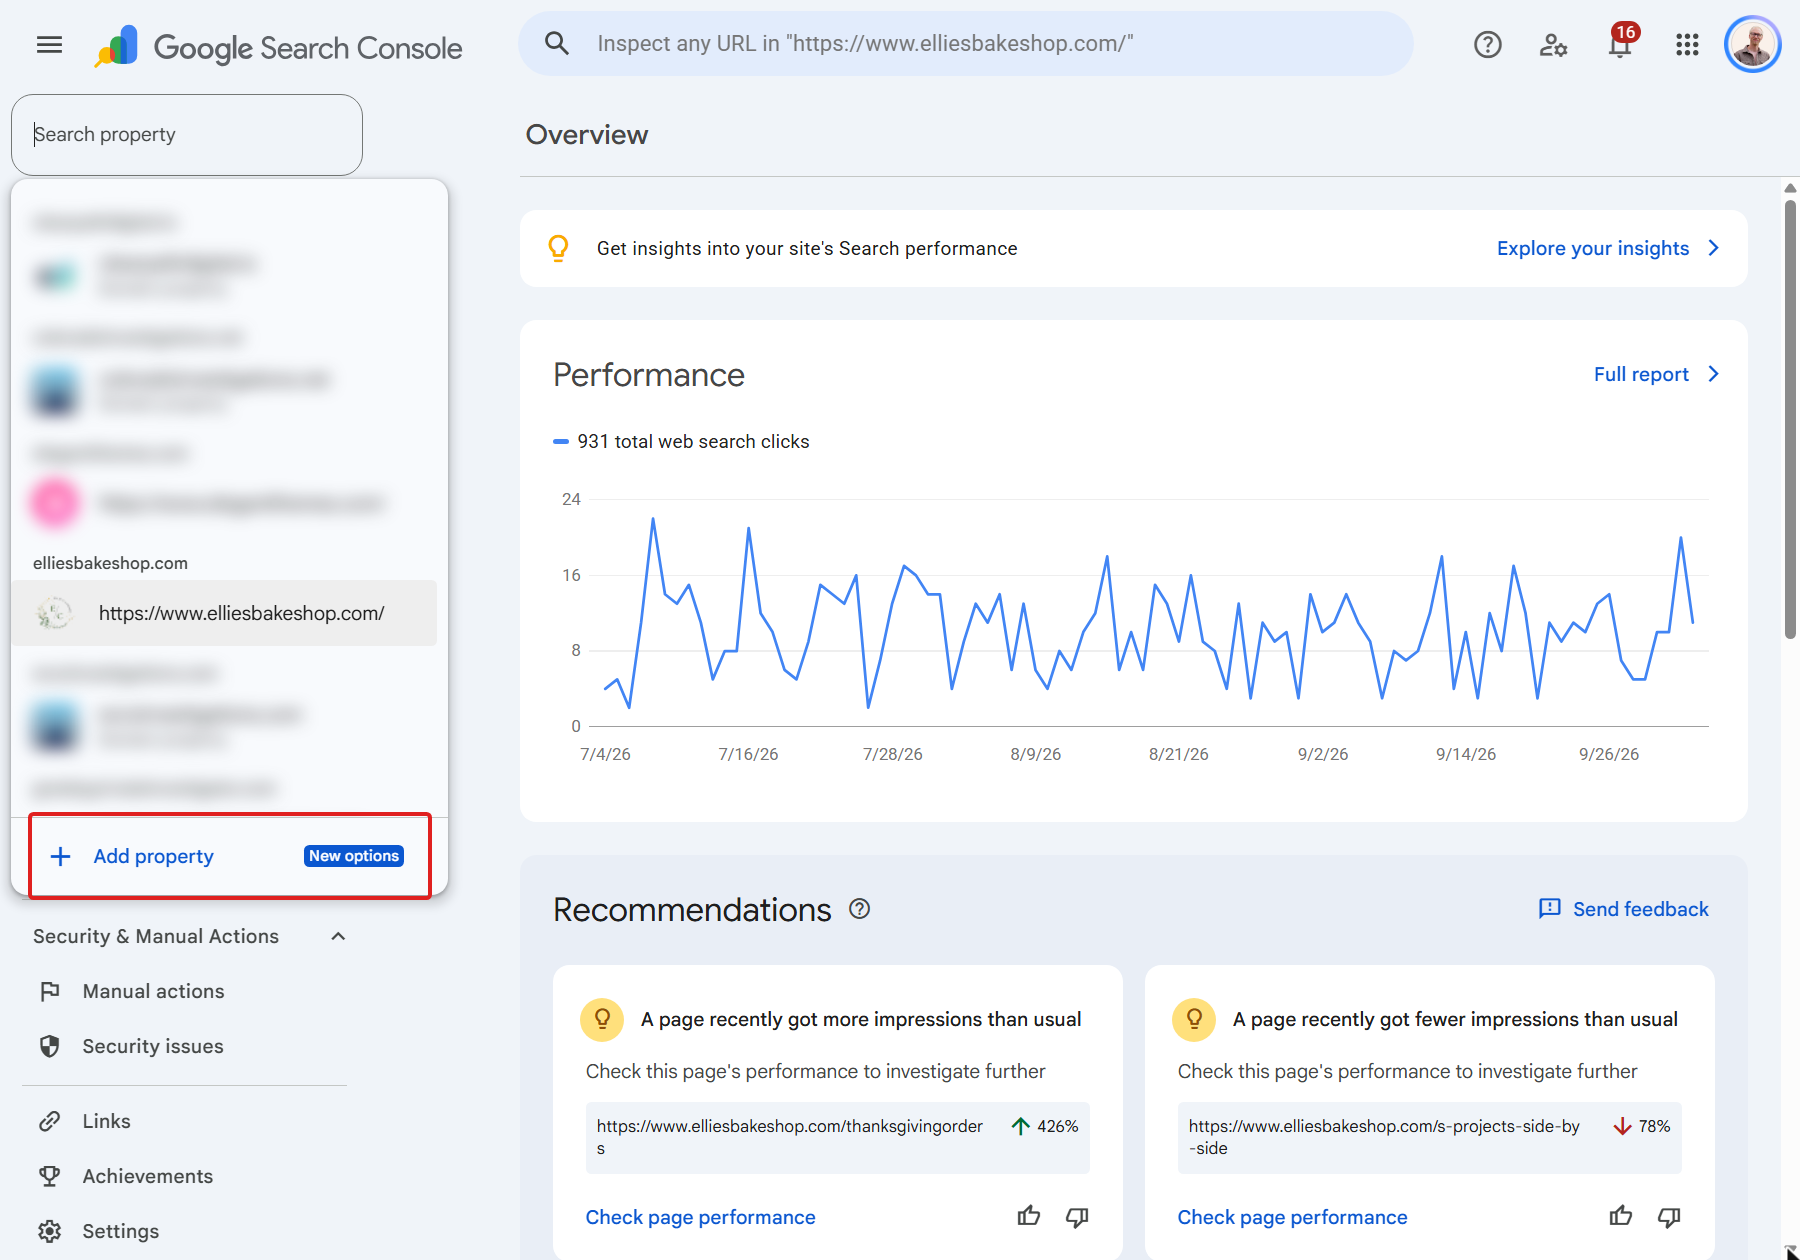Viewport: 1800px width, 1260px height.
Task: Collapse Security & Manual Actions section
Action: click(338, 936)
